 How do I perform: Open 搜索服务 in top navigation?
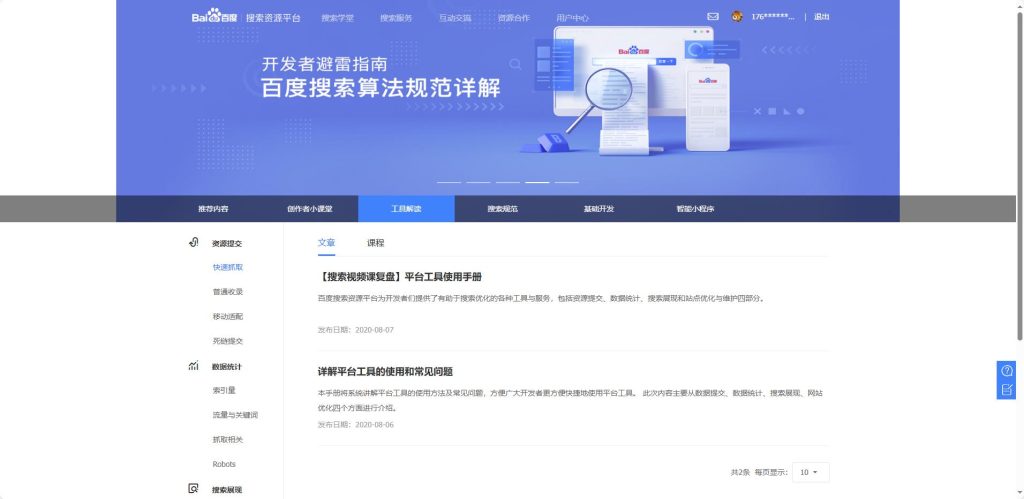point(396,18)
